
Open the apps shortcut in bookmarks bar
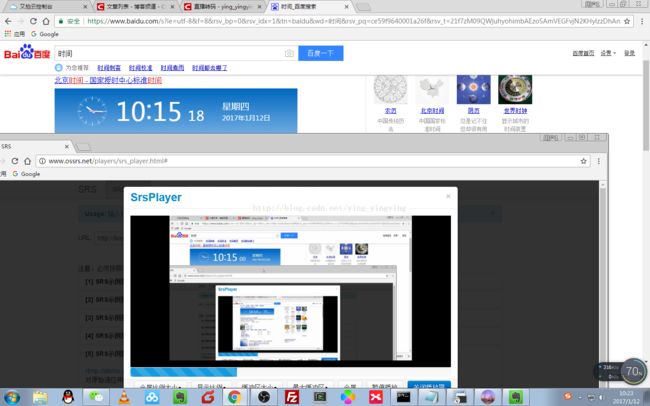click(14, 34)
